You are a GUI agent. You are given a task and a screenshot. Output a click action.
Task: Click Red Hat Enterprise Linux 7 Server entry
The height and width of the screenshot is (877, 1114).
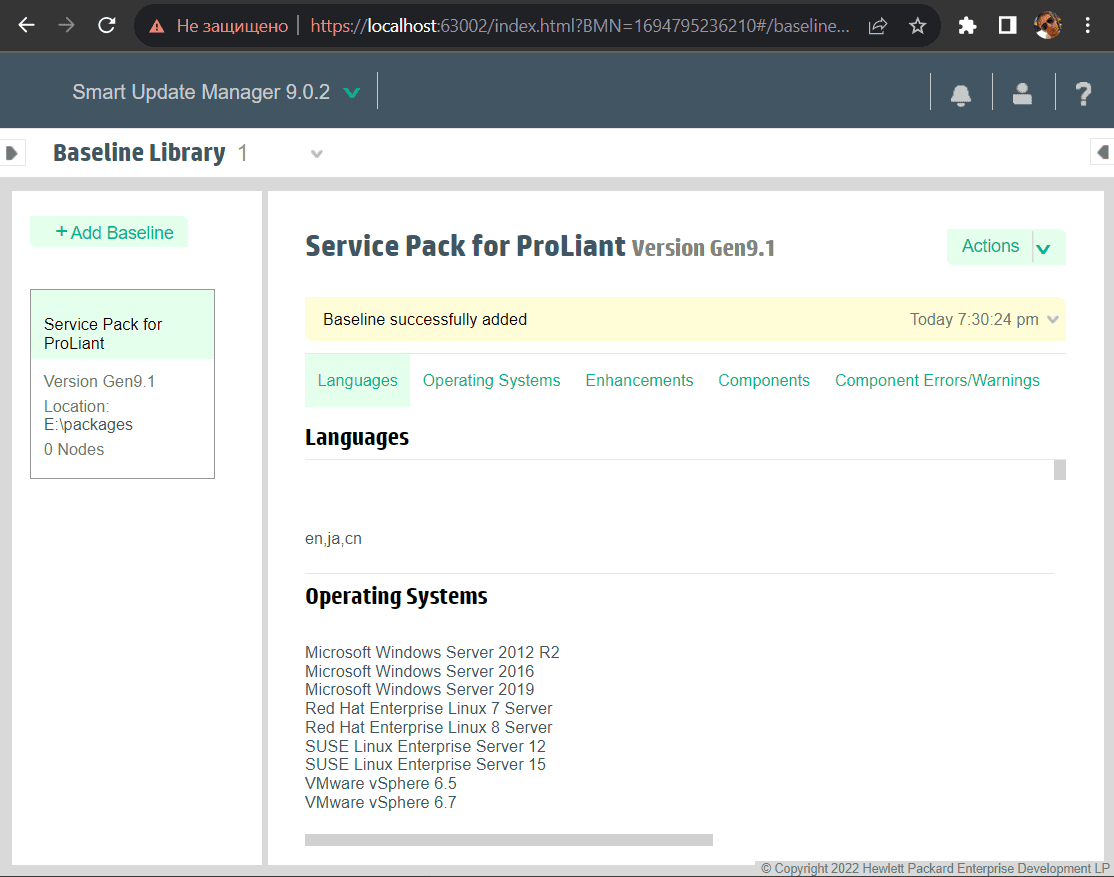pos(428,709)
